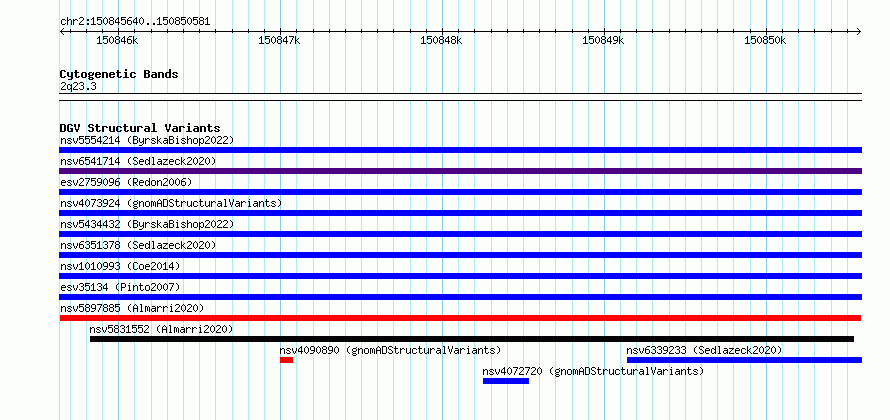The height and width of the screenshot is (420, 890).
Task: Click the blue bar under nsv4073924
Action: (x=460, y=213)
